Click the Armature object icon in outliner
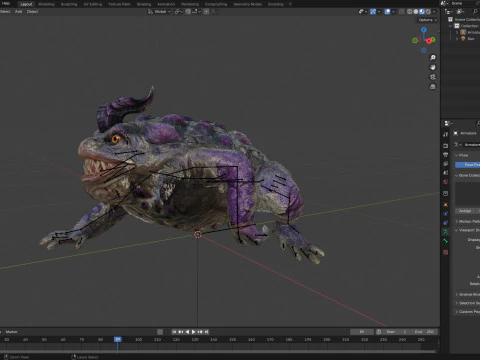The width and height of the screenshot is (480, 360). coord(463,32)
